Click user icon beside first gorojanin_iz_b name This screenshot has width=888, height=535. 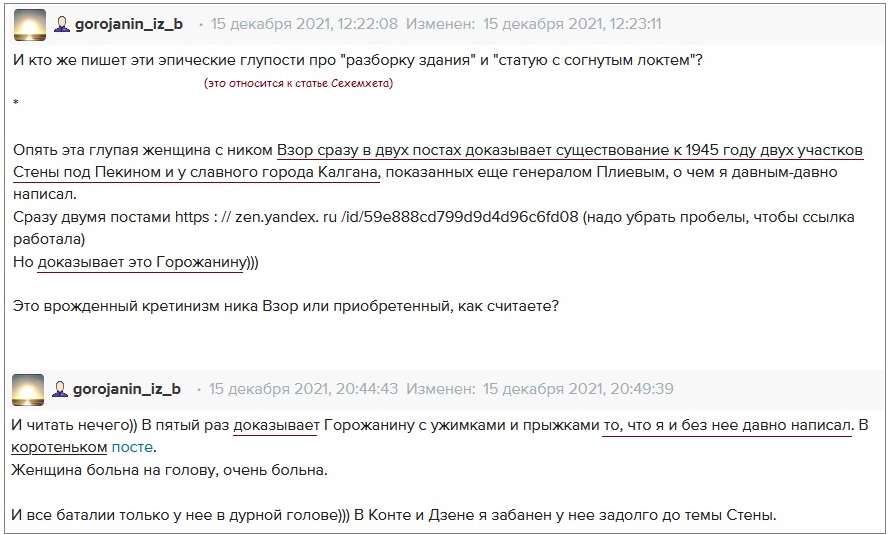(62, 24)
